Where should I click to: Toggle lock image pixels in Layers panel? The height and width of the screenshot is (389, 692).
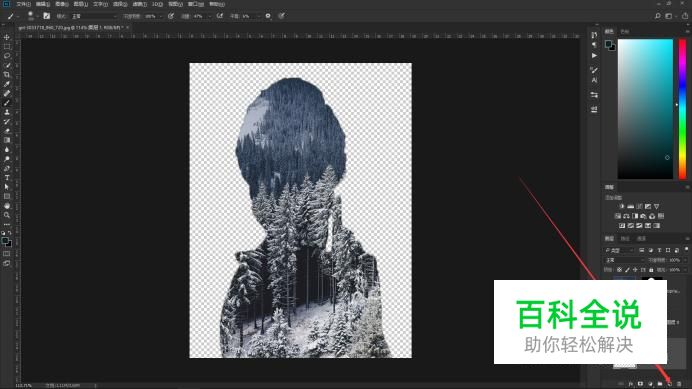(627, 269)
